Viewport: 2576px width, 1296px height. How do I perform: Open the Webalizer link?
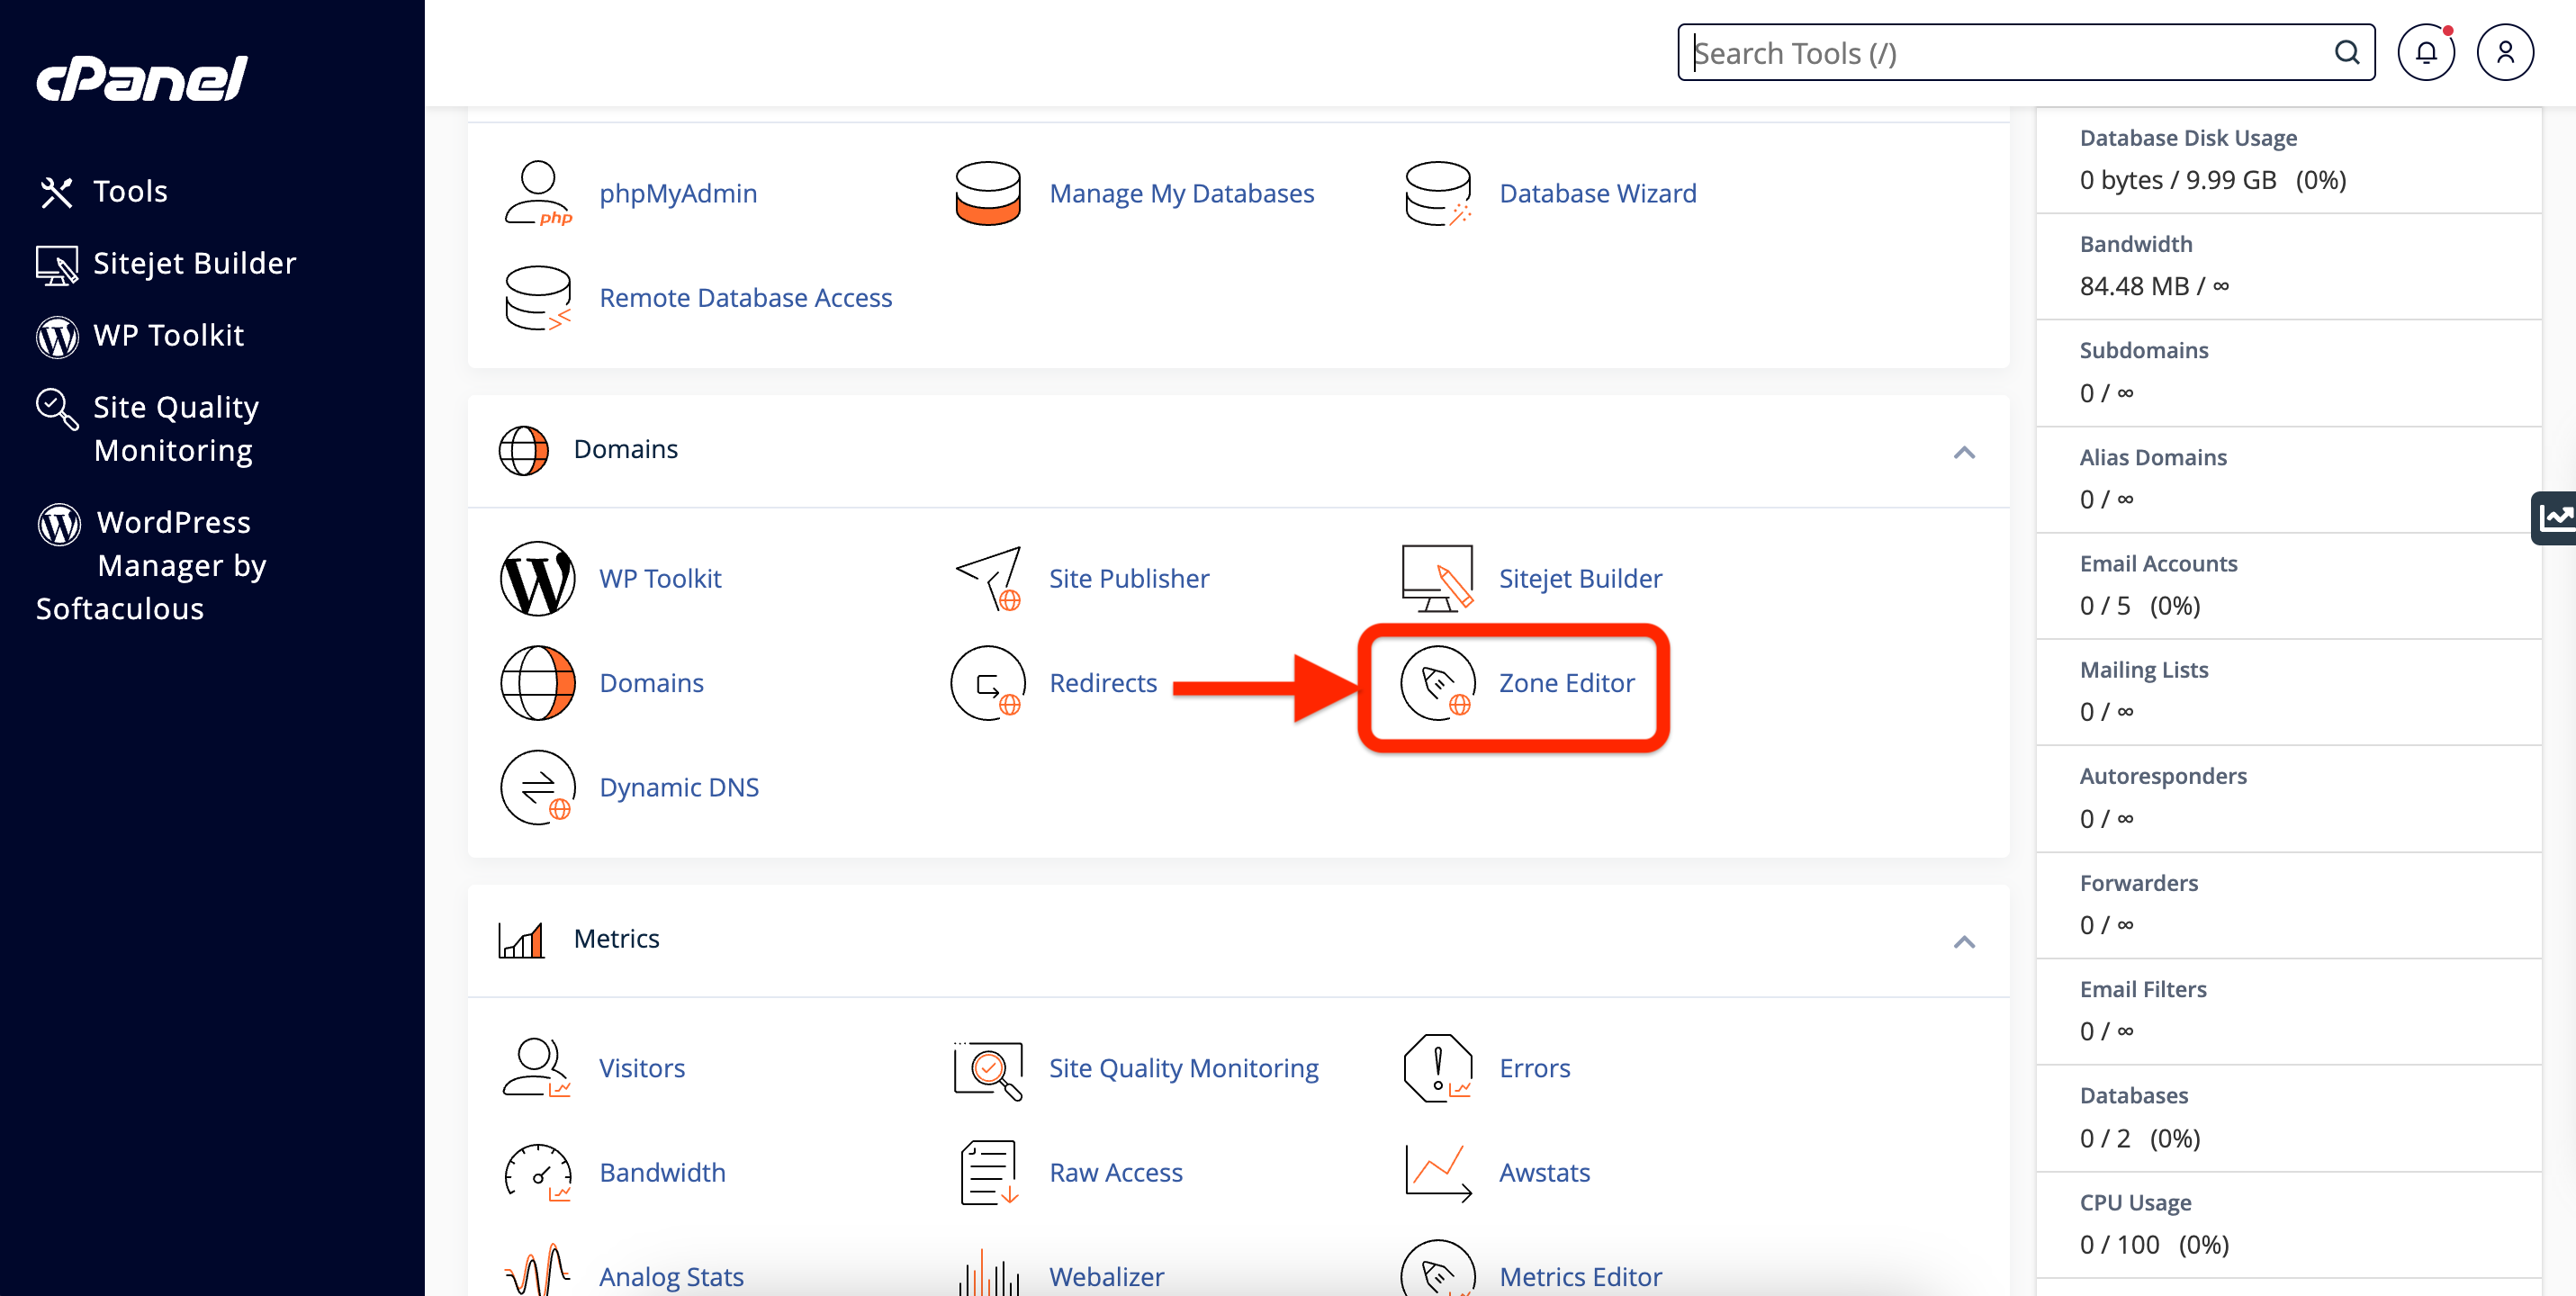[1106, 1277]
